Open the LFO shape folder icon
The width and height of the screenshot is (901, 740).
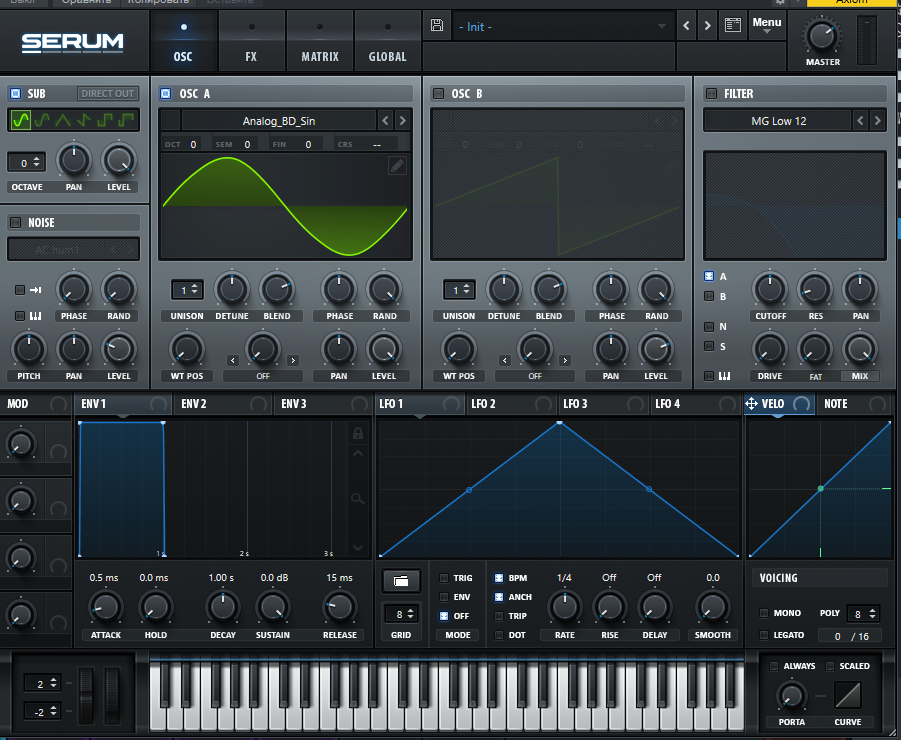click(401, 581)
